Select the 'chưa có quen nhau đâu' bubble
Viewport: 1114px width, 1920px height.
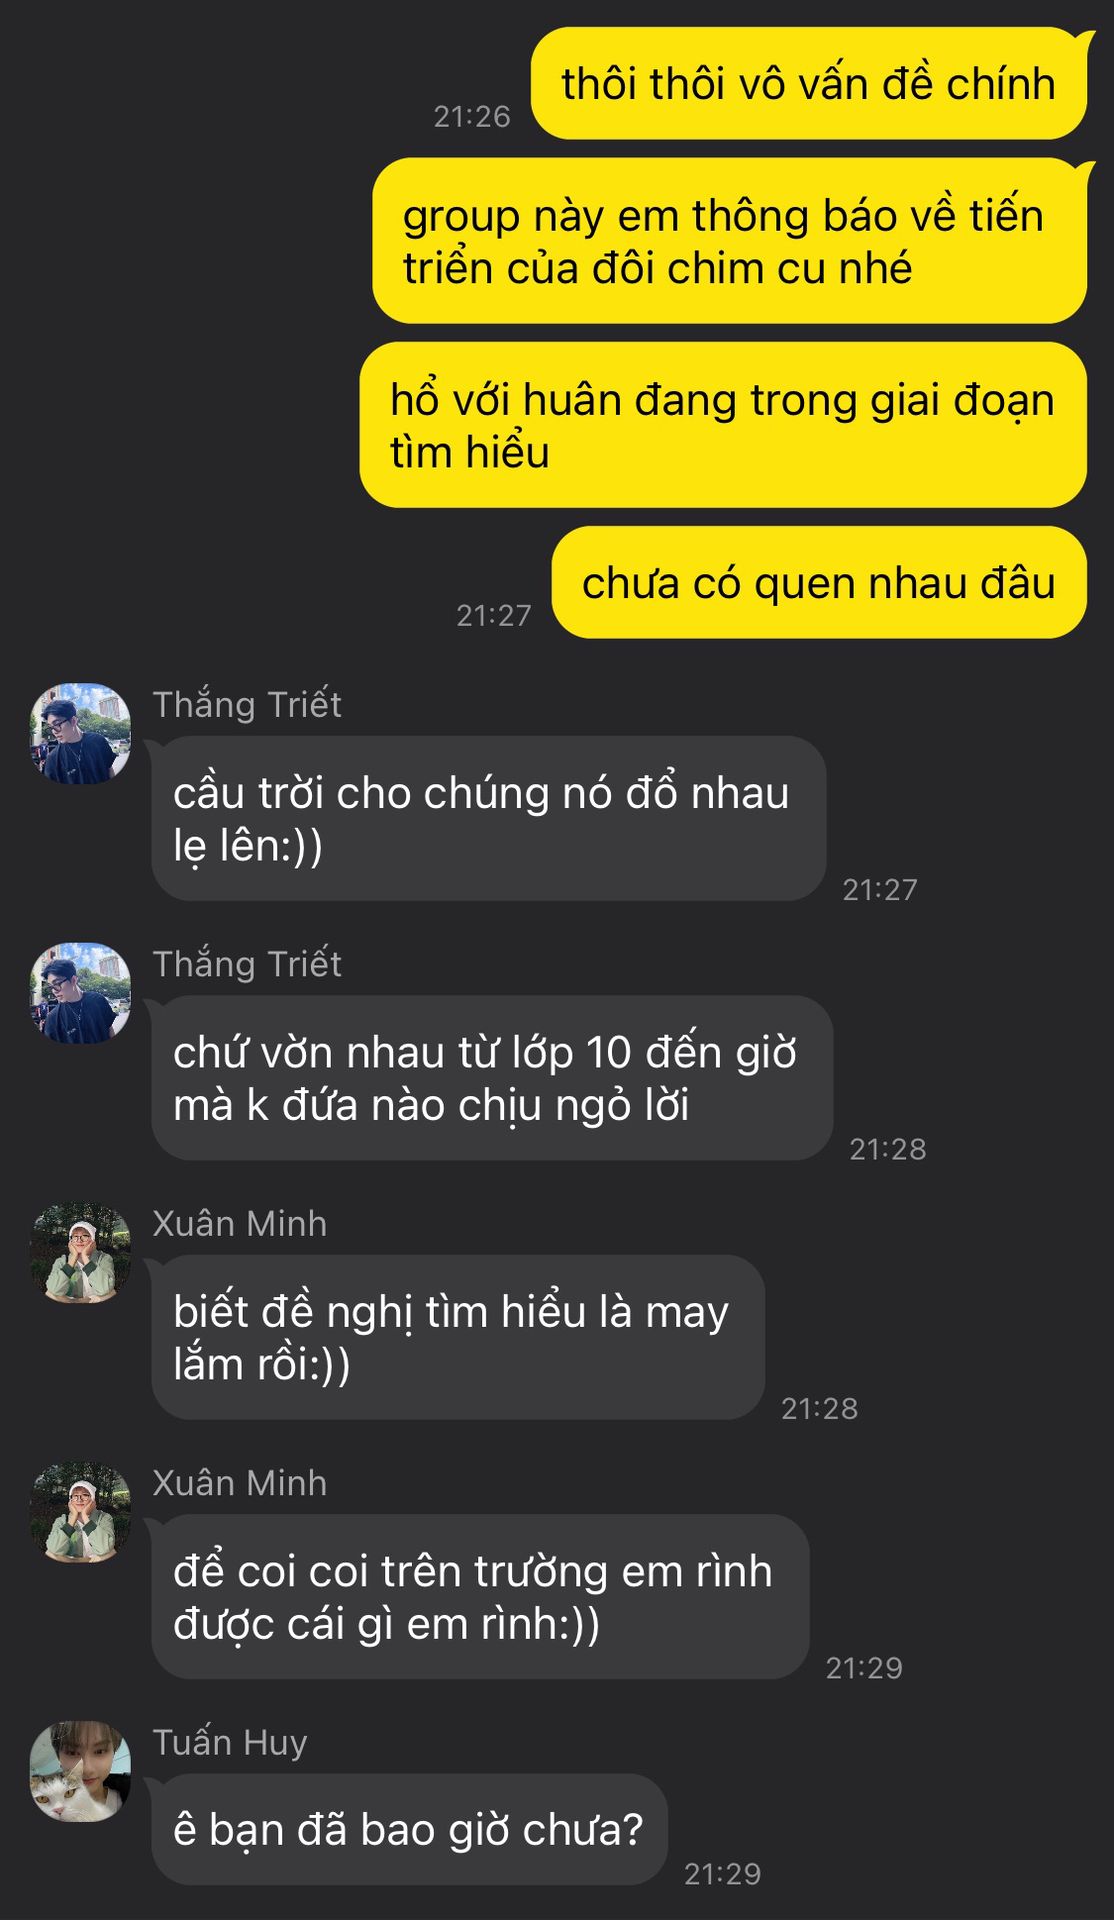(x=819, y=582)
